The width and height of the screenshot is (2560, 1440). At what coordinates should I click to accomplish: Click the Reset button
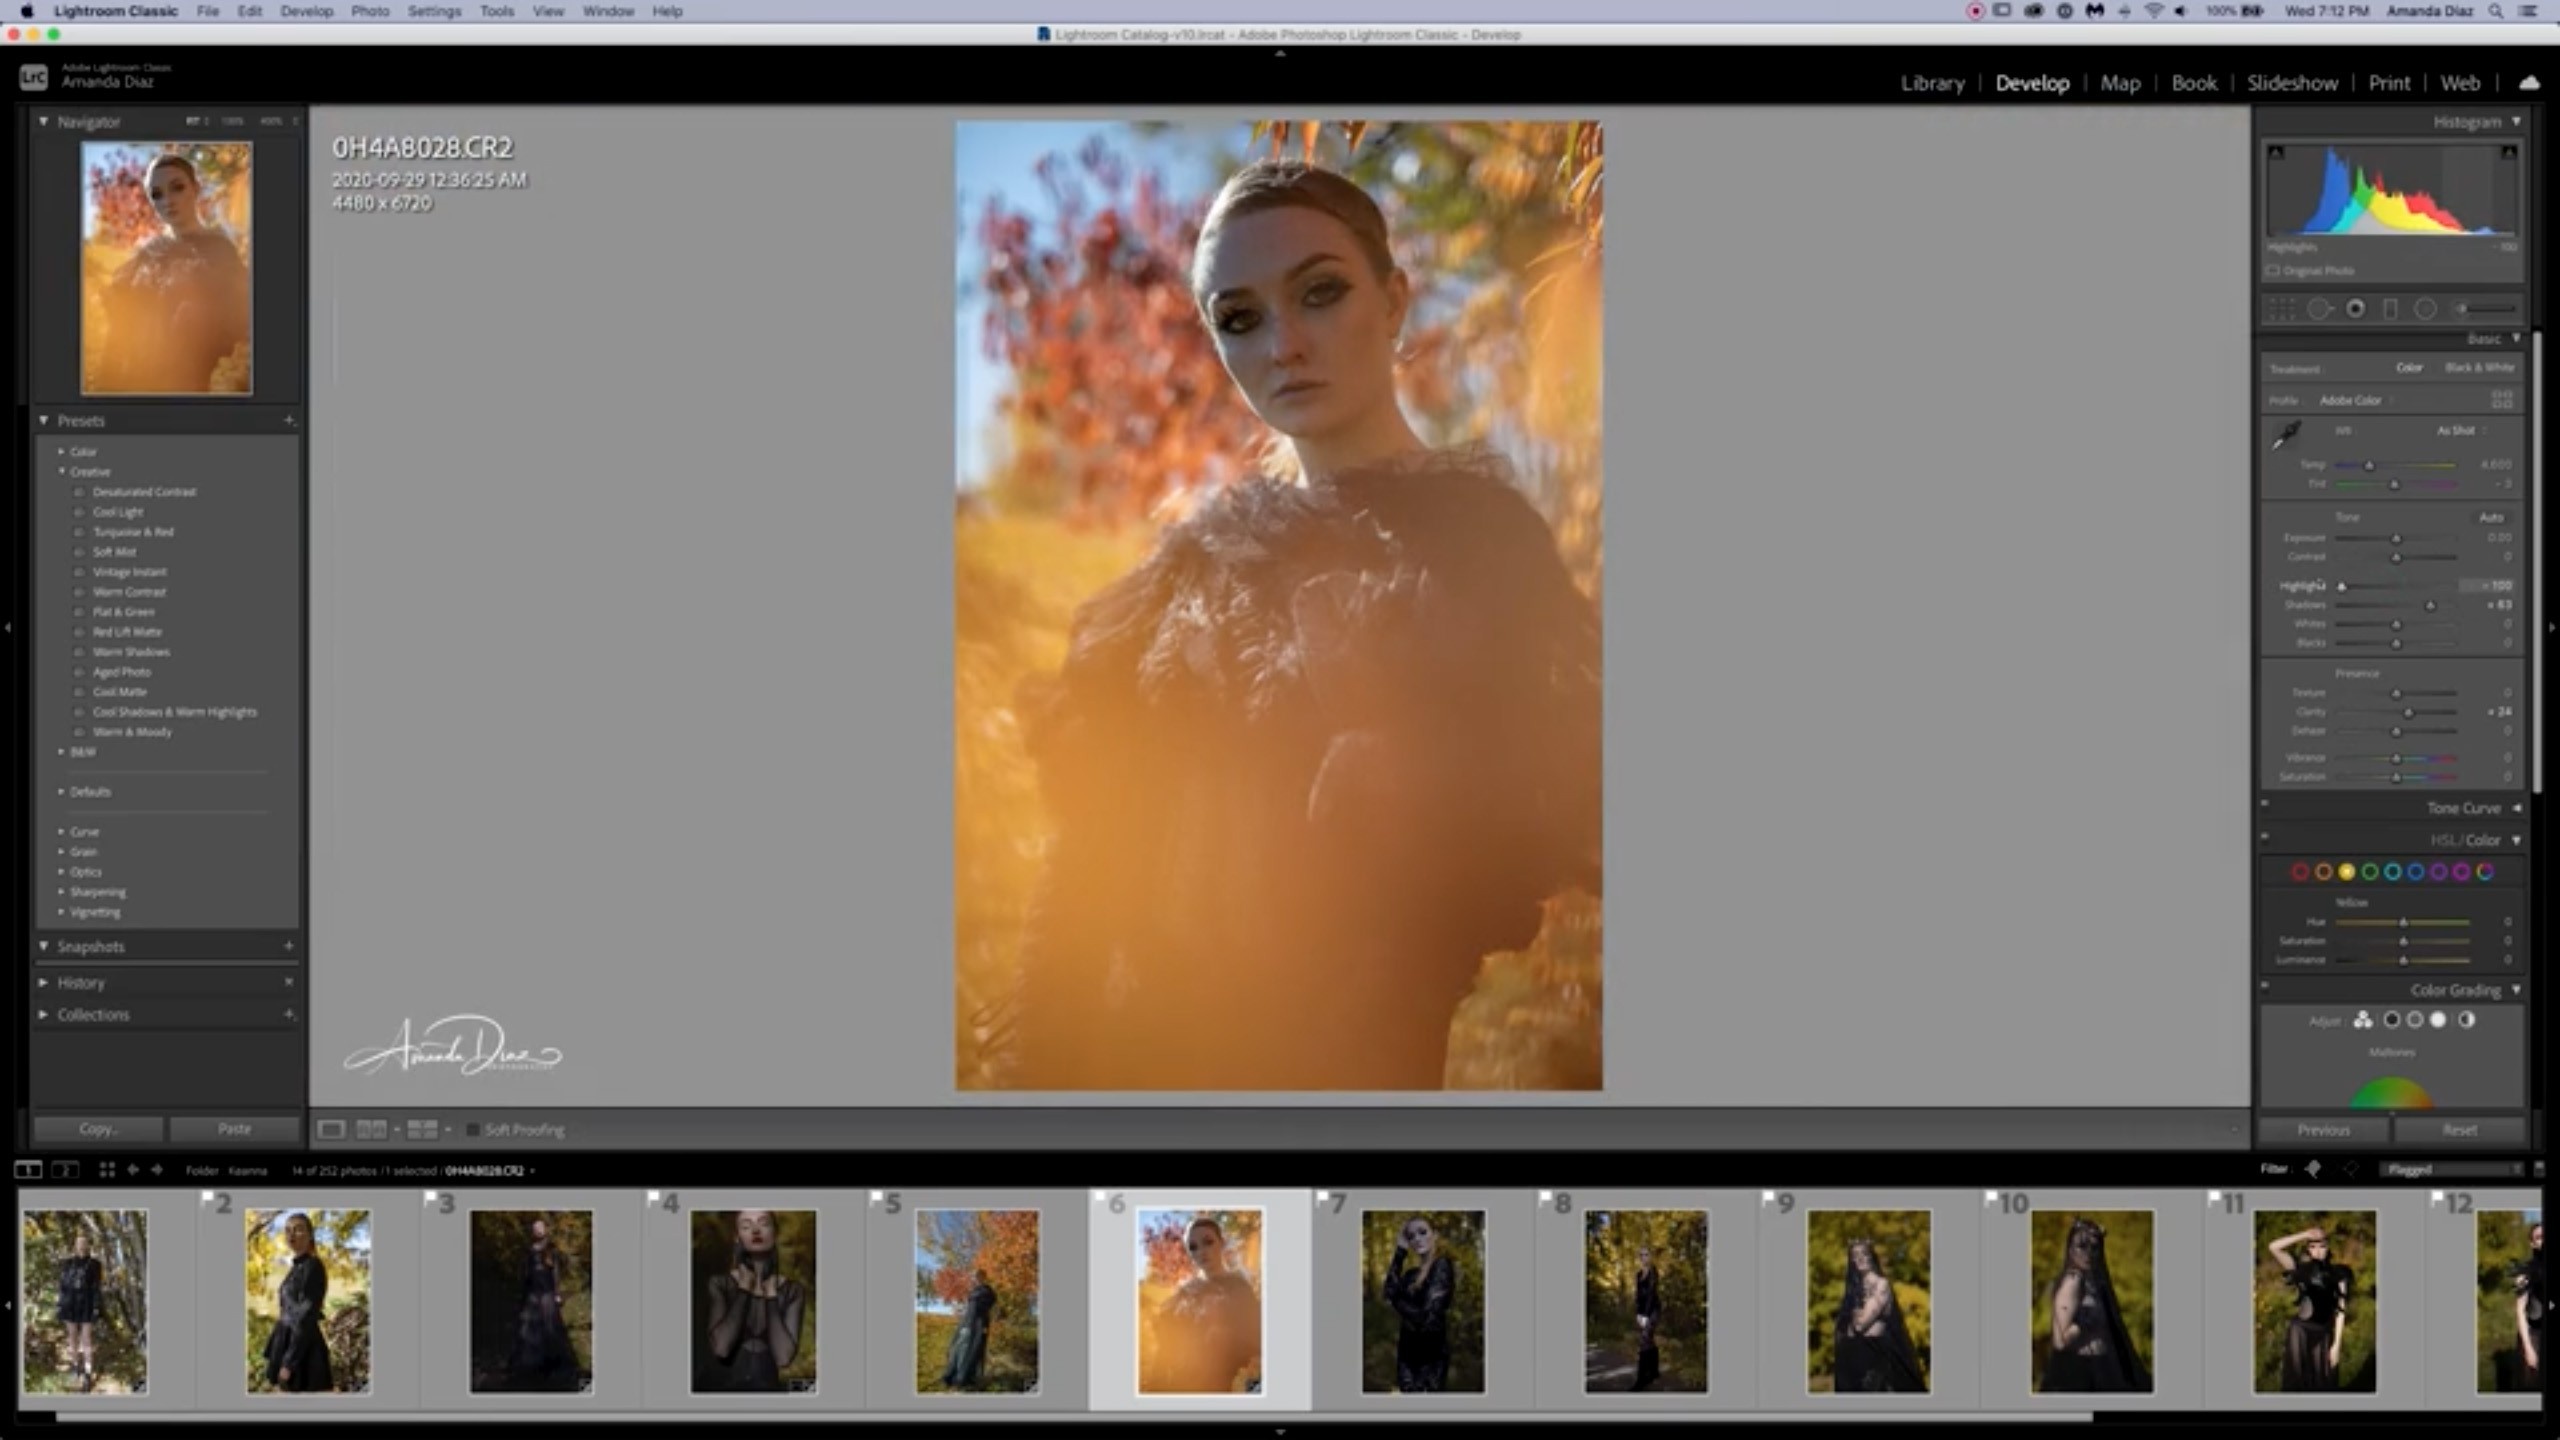pos(2459,1130)
